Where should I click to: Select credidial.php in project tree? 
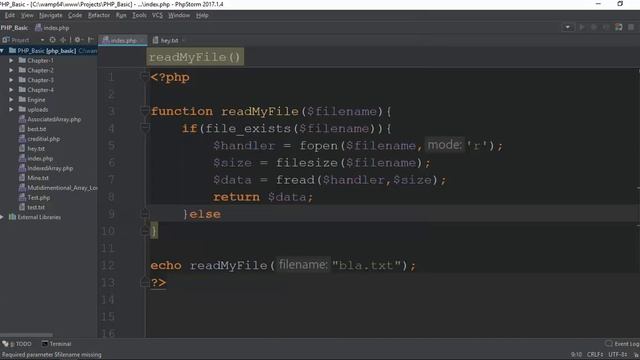point(40,139)
